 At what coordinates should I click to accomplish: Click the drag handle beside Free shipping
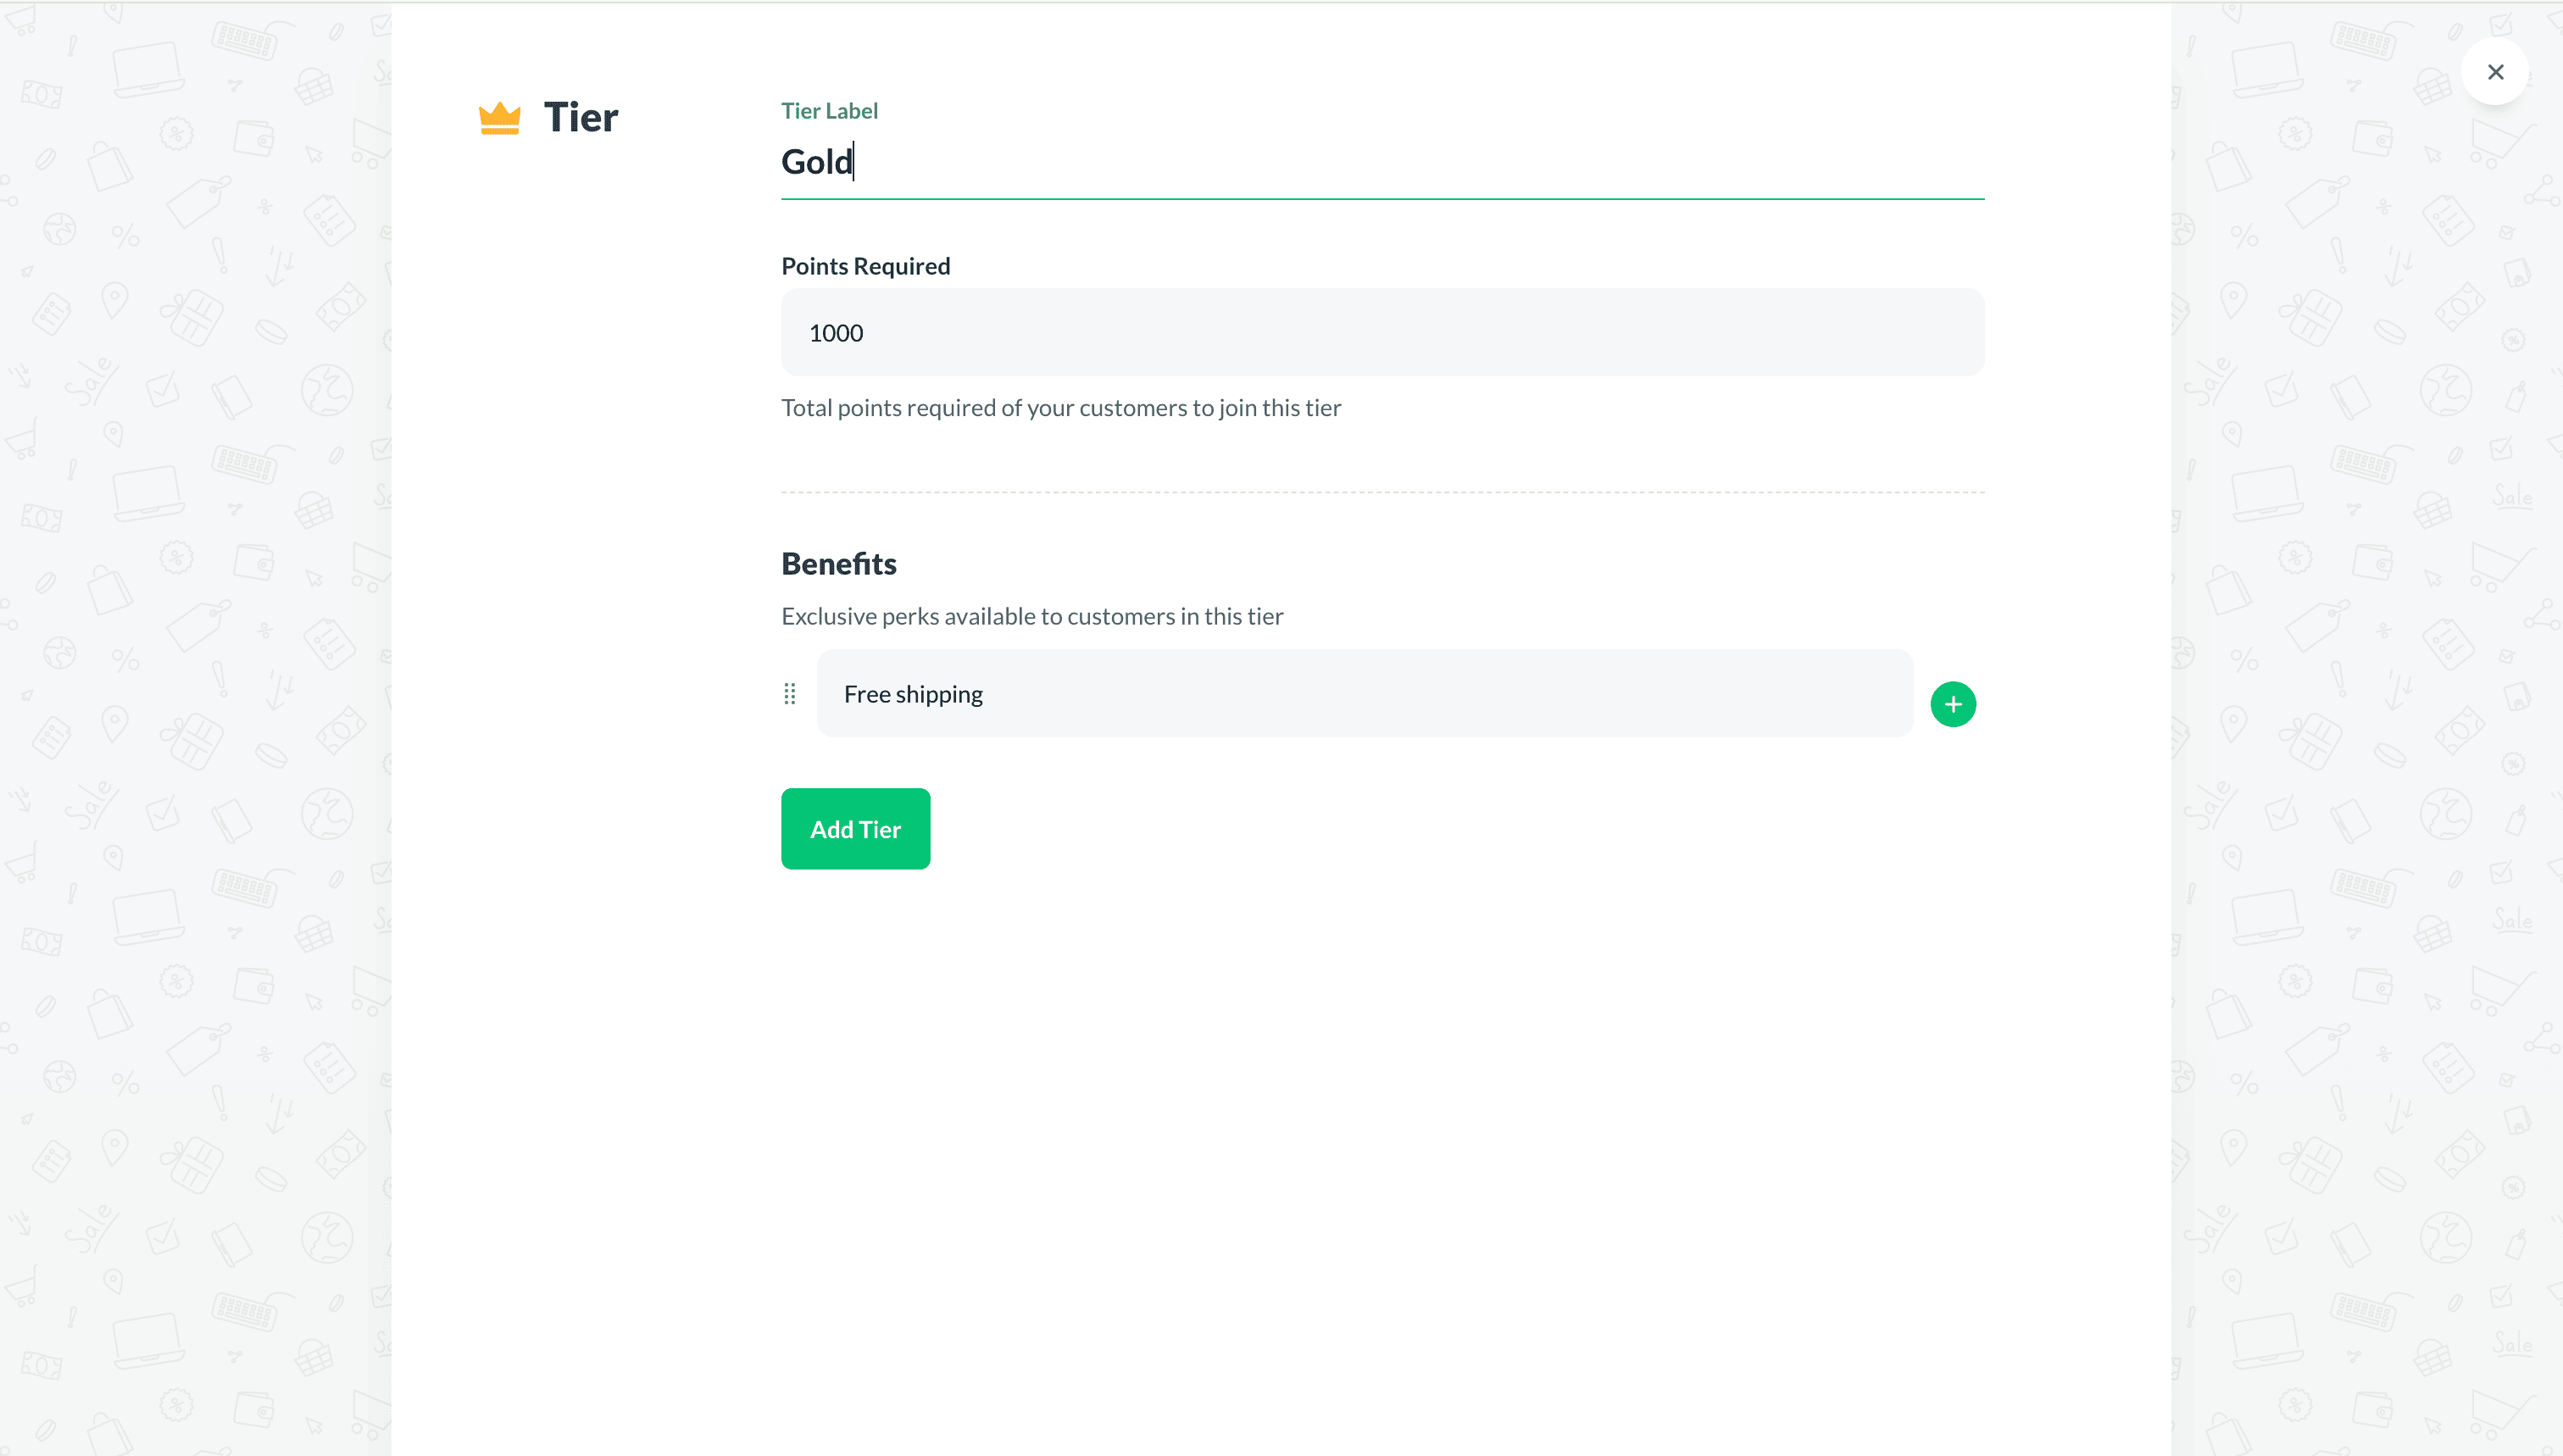click(x=790, y=694)
